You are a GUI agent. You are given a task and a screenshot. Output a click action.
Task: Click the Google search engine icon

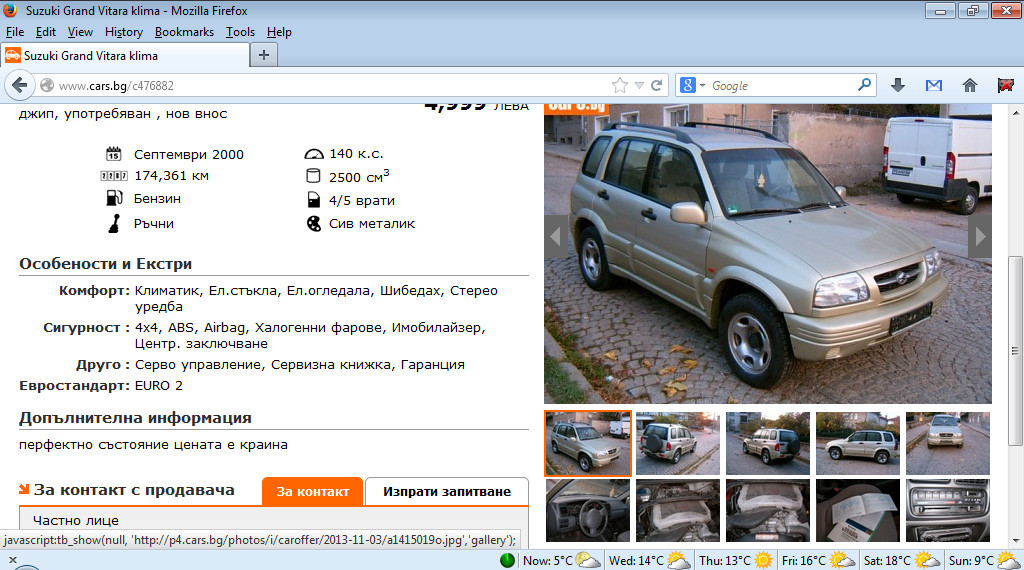pyautogui.click(x=688, y=86)
